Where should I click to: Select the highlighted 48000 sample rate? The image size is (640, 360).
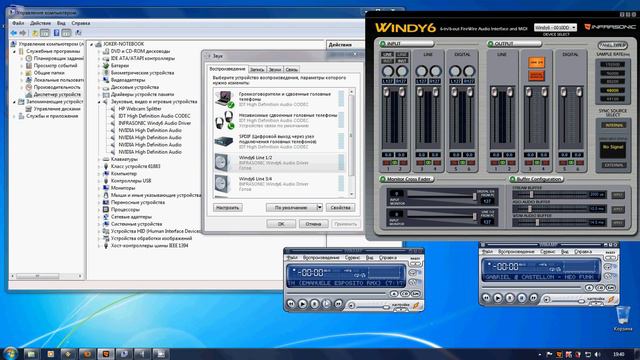(x=612, y=90)
